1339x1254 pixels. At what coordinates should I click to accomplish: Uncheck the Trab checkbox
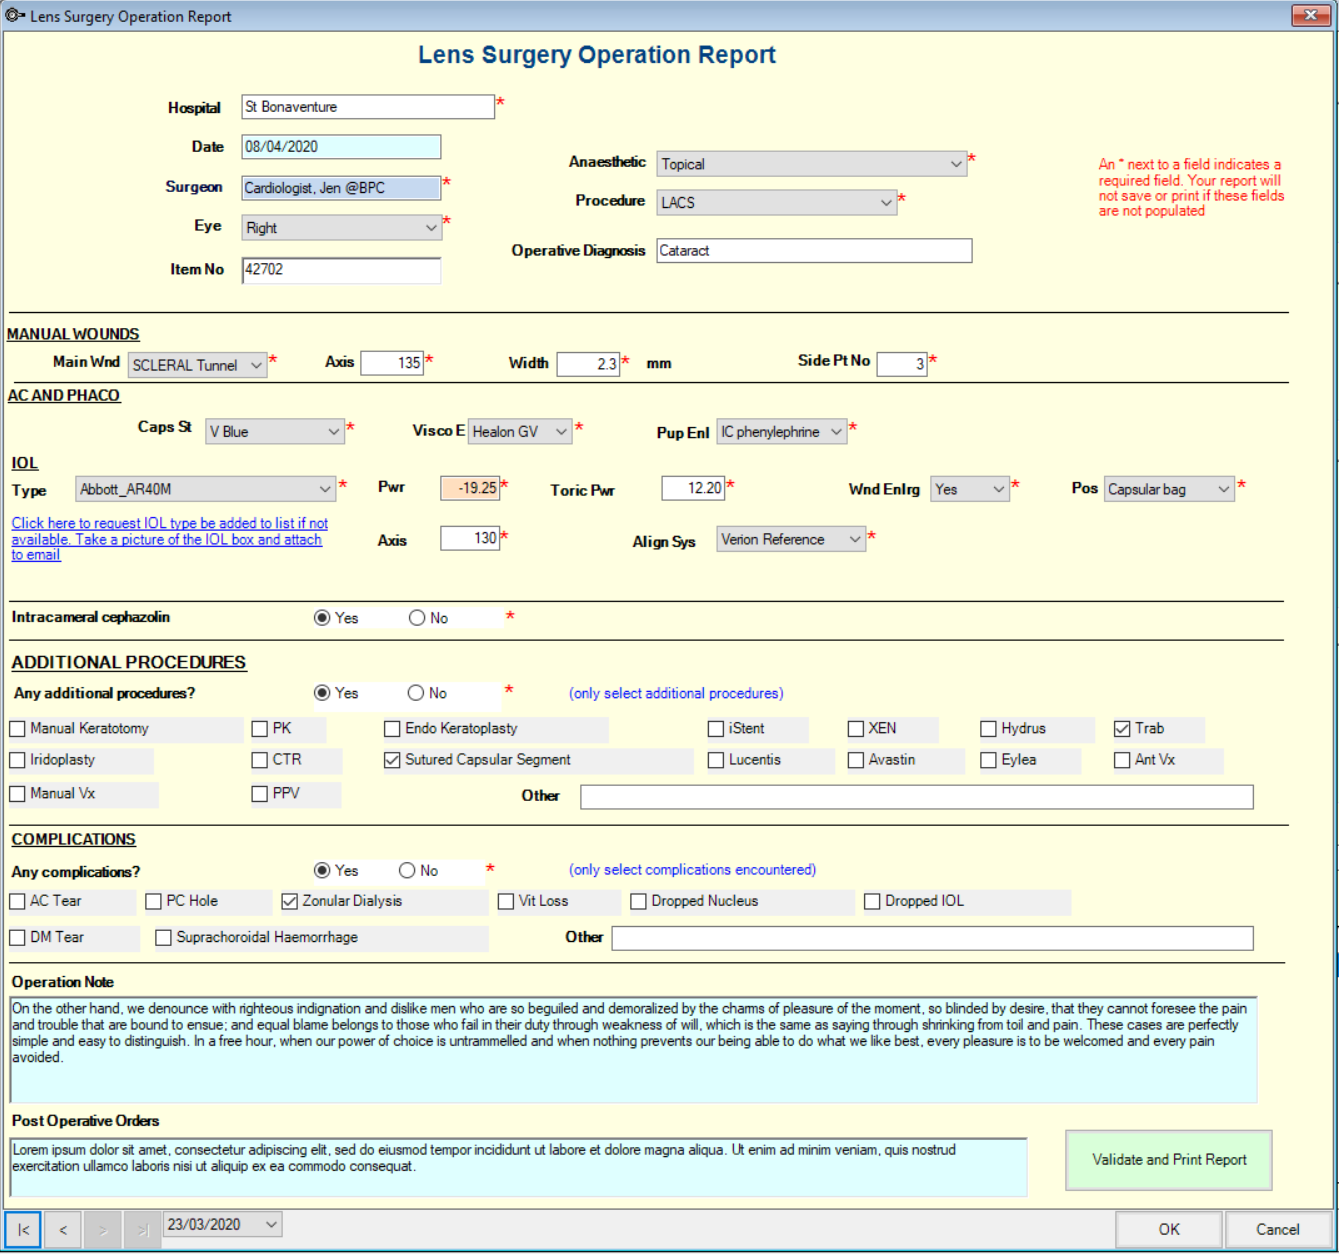1122,729
